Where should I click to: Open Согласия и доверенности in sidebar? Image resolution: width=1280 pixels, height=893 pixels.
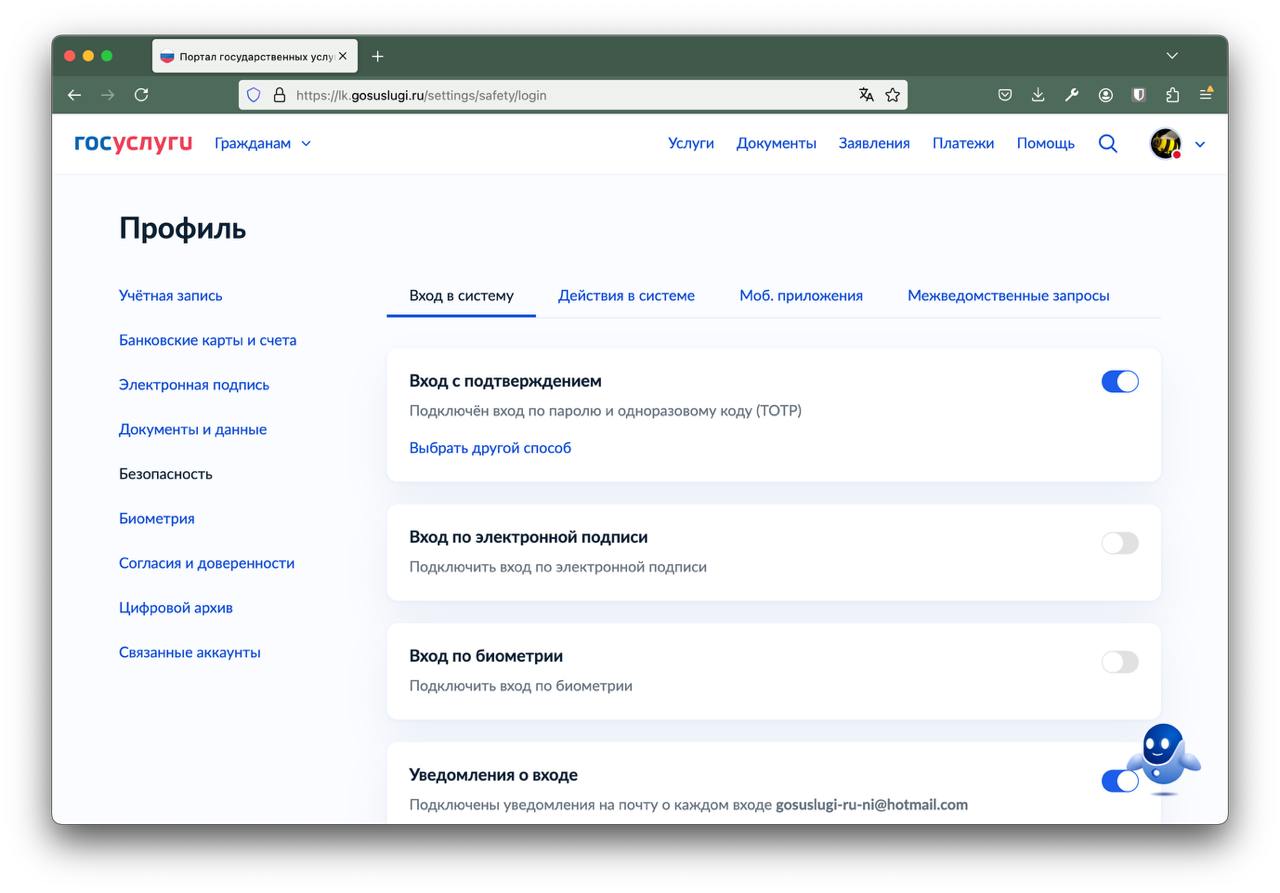207,563
